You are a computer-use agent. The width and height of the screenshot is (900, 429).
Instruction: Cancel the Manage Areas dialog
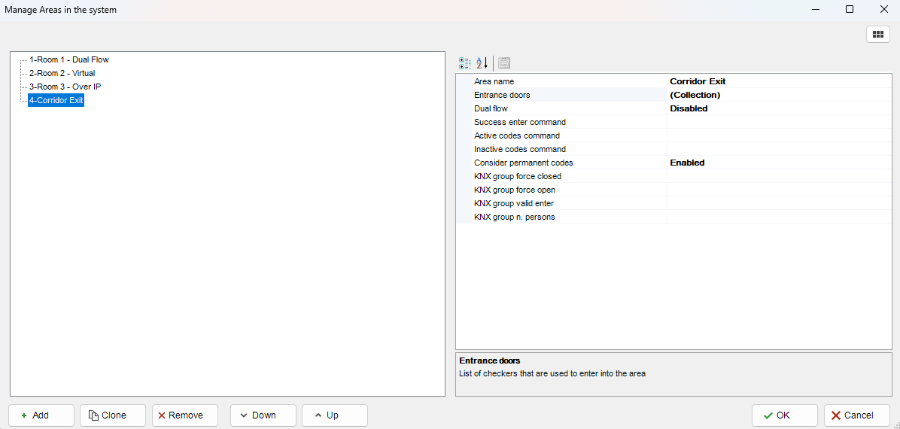coord(857,415)
